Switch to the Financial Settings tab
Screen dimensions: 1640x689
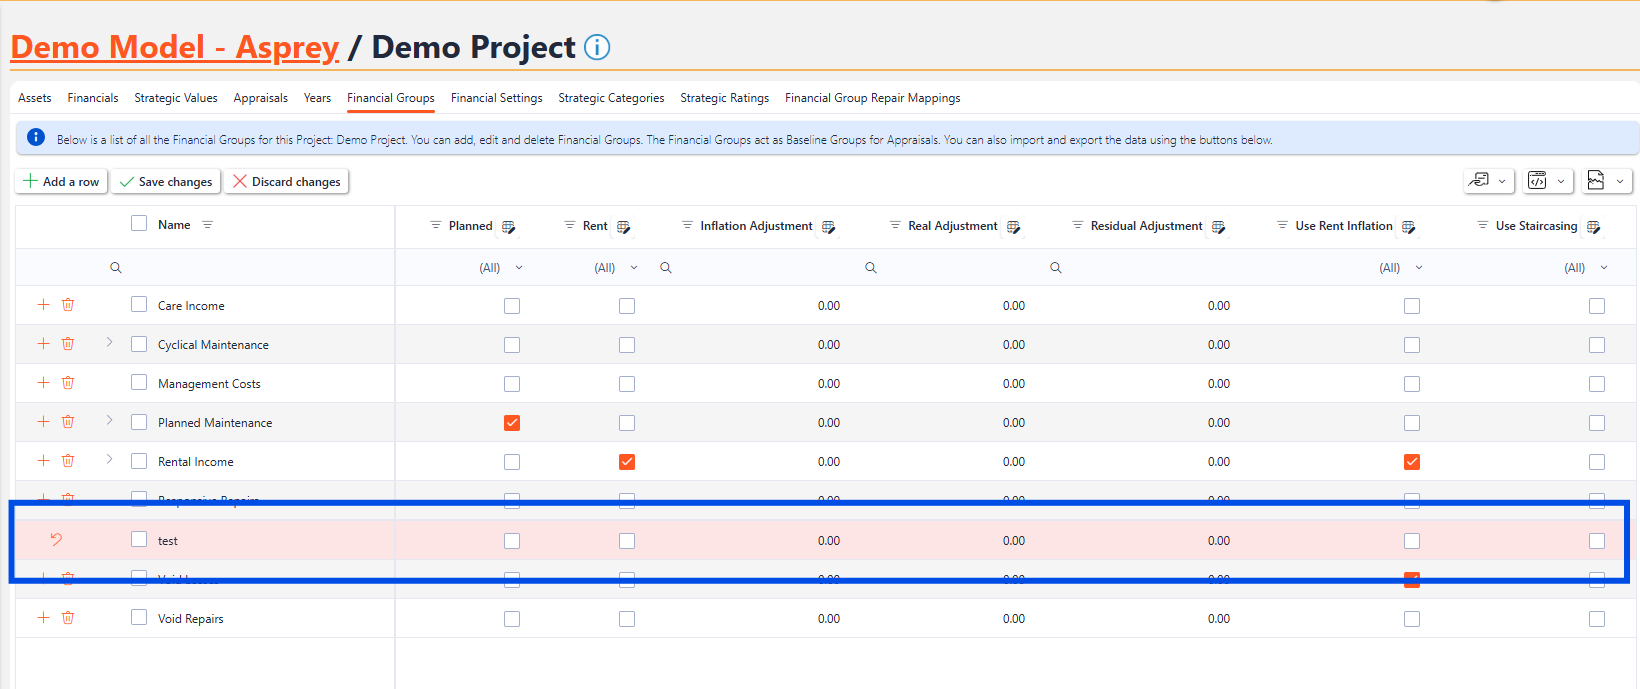click(496, 98)
